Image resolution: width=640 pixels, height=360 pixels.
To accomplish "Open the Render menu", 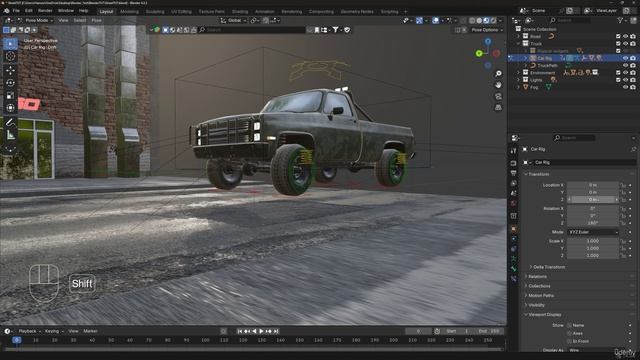I will pyautogui.click(x=45, y=11).
